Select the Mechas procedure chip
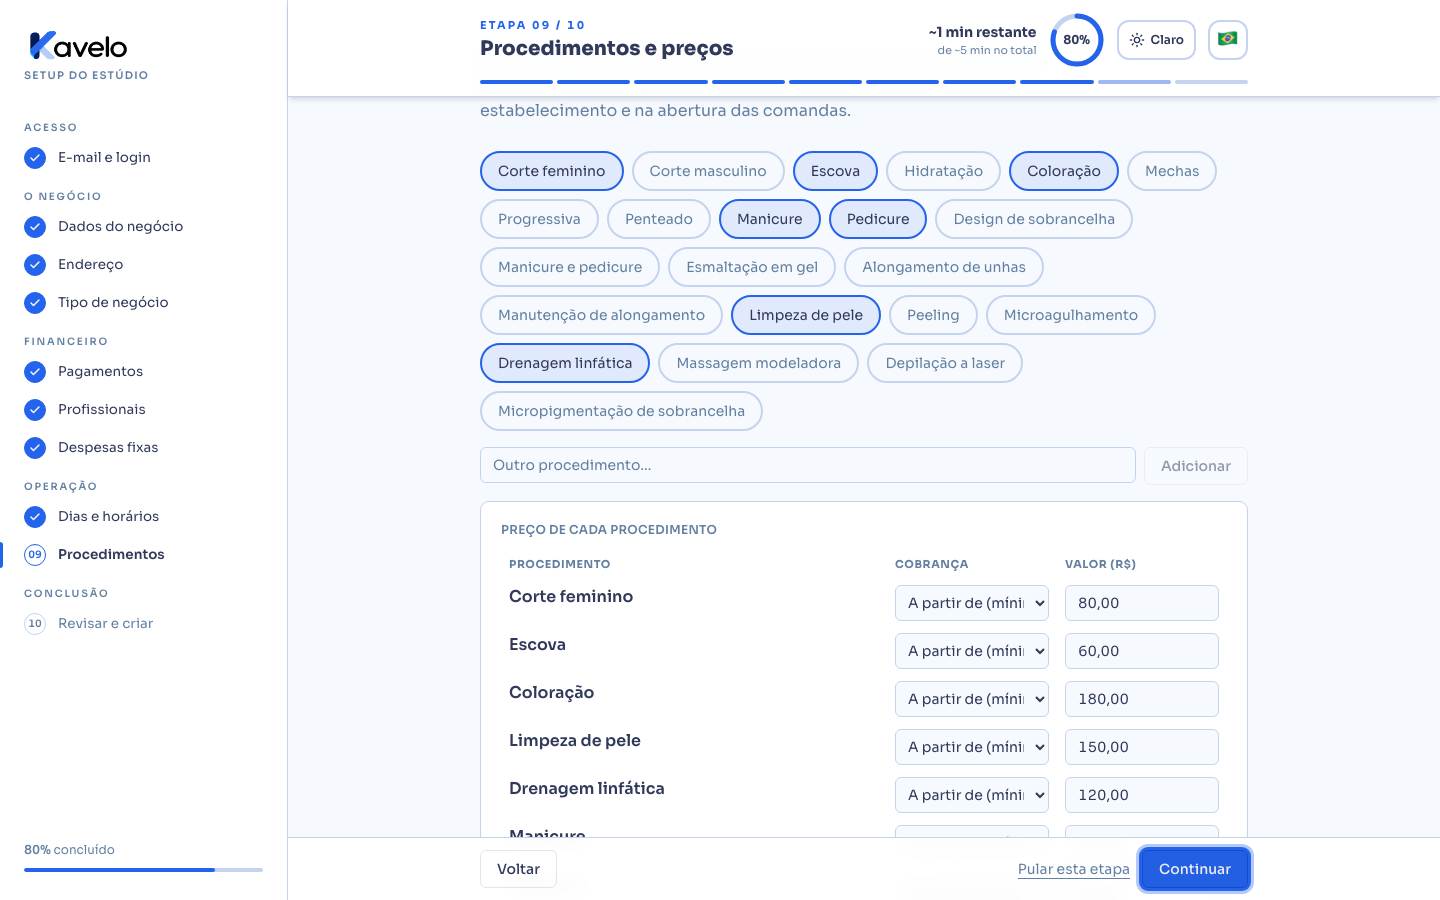 (x=1172, y=171)
